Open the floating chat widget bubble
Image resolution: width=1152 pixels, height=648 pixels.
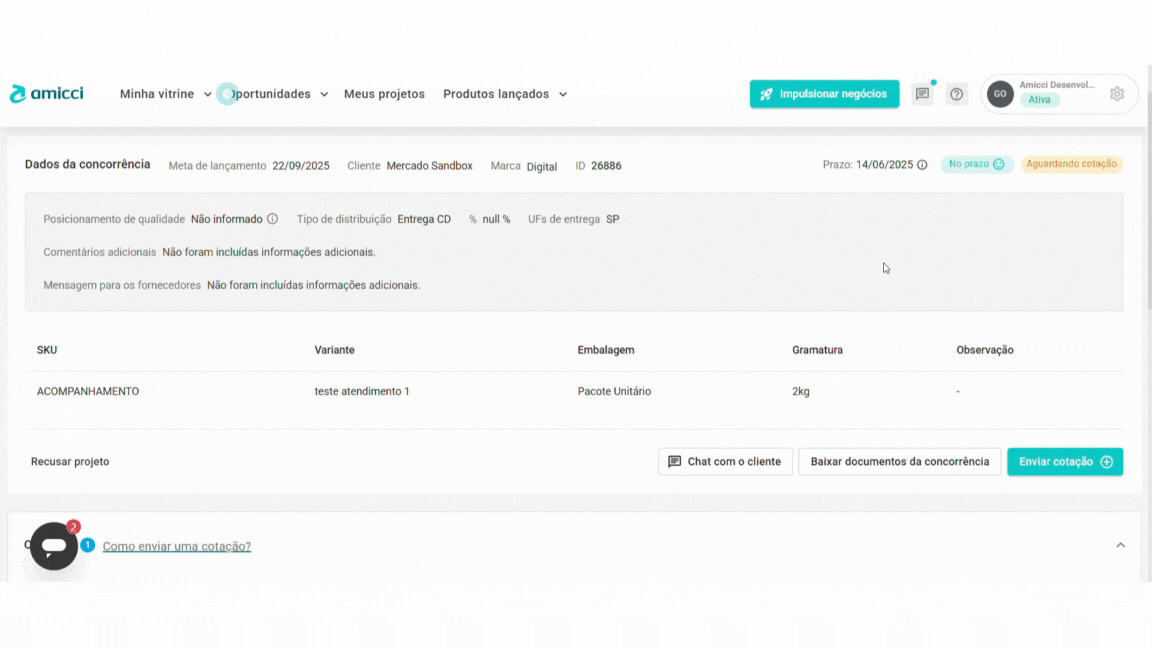(53, 546)
